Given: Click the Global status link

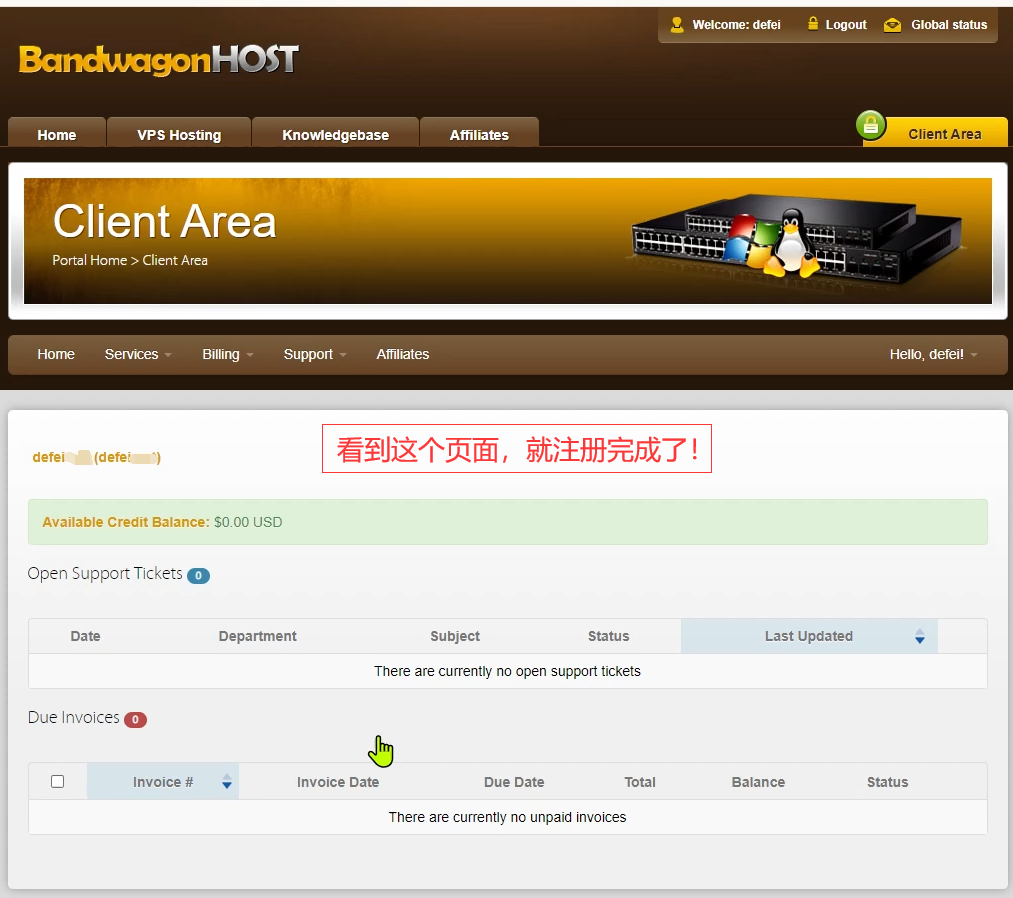Looking at the screenshot, I should (949, 25).
